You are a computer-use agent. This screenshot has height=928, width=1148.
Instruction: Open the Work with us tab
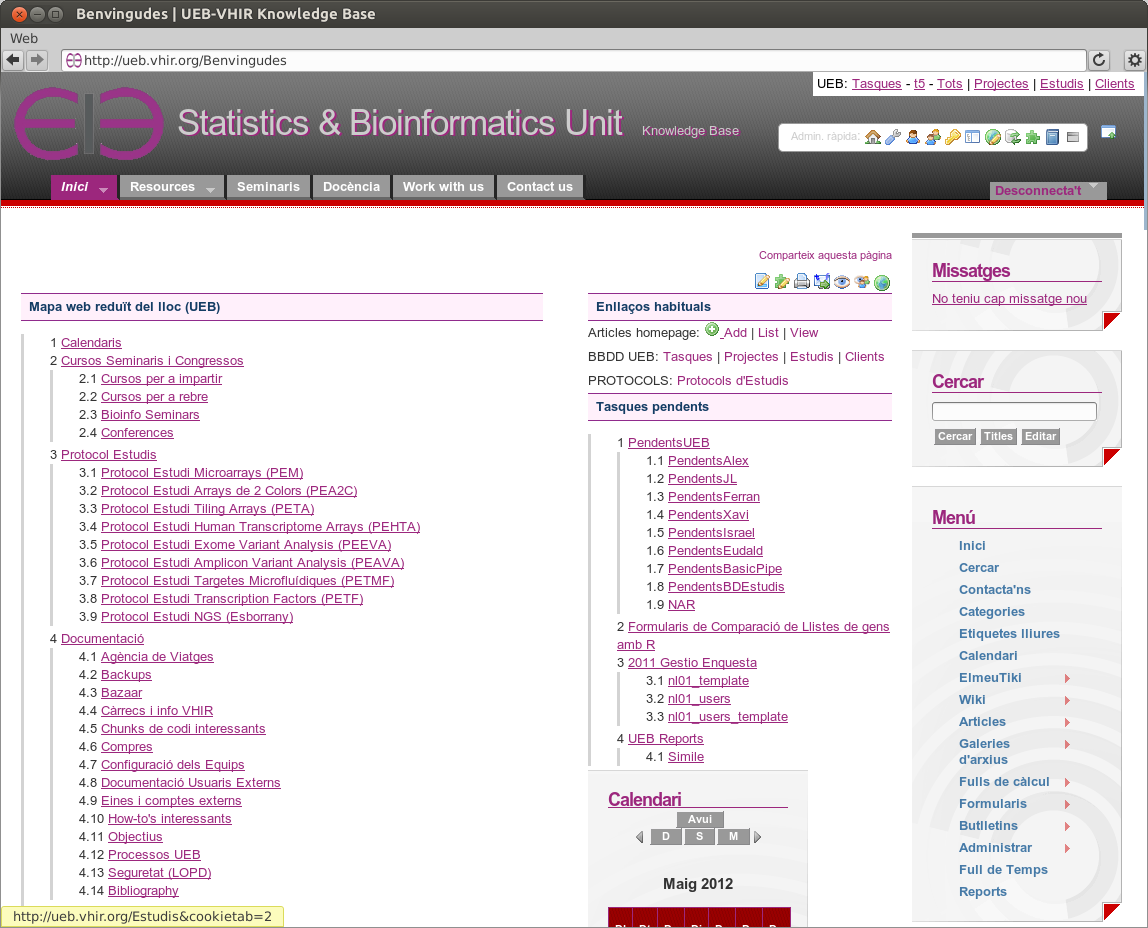click(x=443, y=187)
